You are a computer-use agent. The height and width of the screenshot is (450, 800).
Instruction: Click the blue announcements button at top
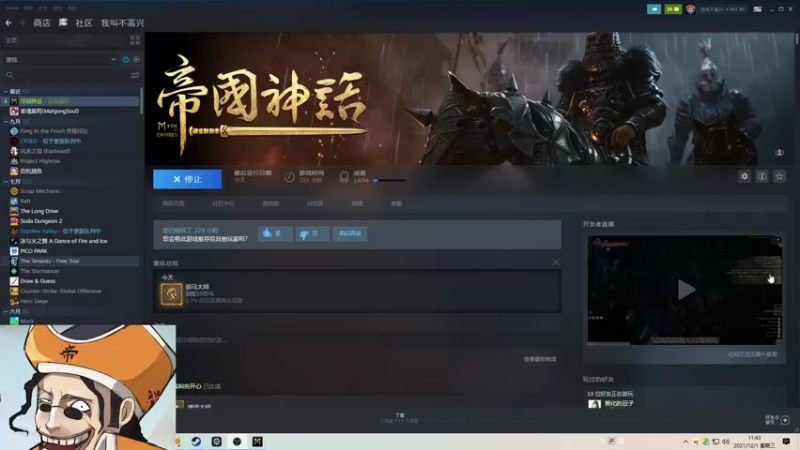pos(654,9)
